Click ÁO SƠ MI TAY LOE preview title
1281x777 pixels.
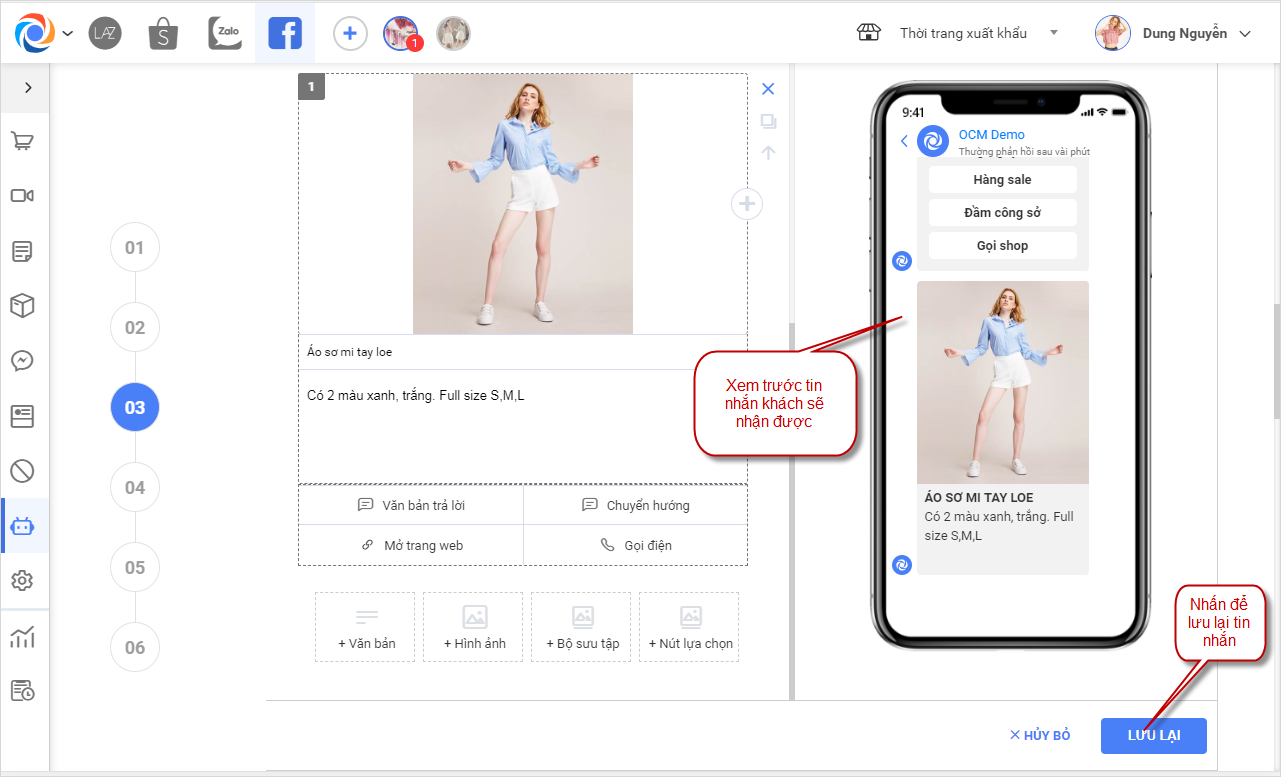pyautogui.click(x=979, y=498)
